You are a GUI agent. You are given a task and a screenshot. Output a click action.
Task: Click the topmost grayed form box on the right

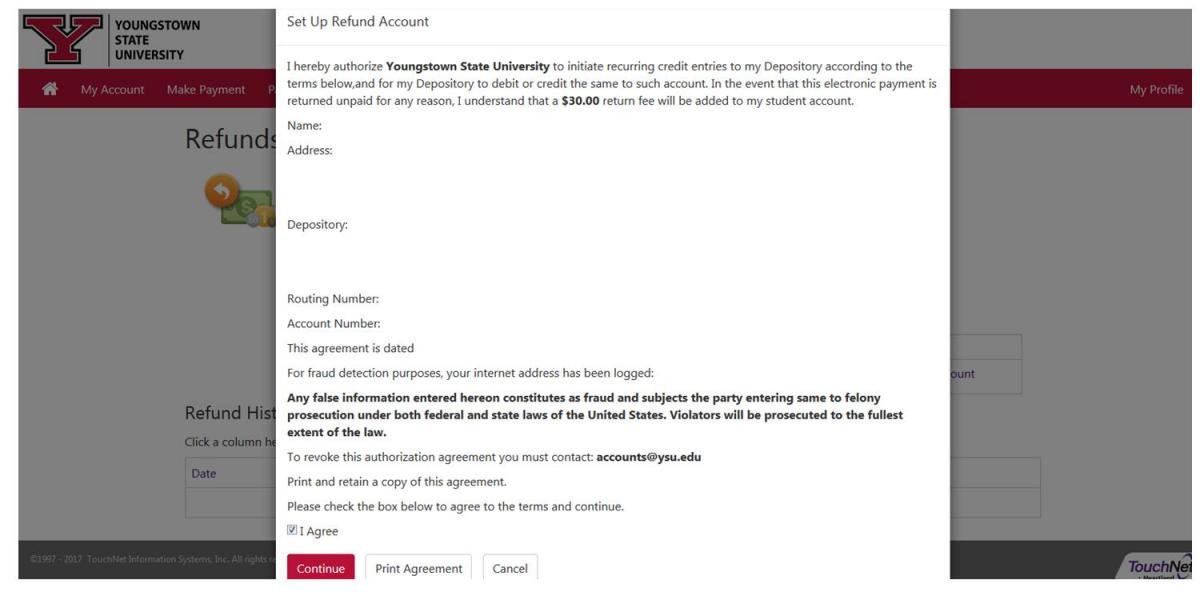(990, 345)
